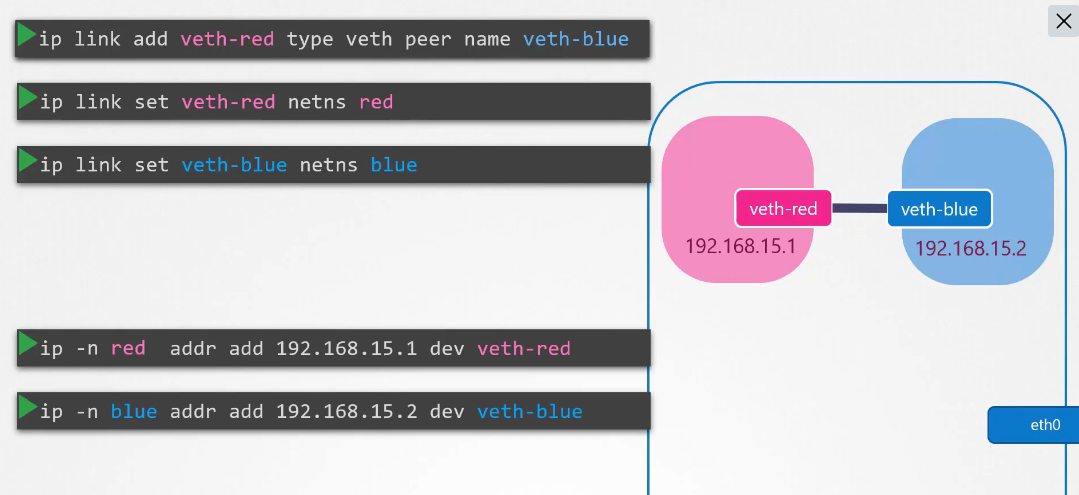Screen dimensions: 1079x495
Task: Click the 192.168.15.1 label under veth-red
Action: (740, 246)
